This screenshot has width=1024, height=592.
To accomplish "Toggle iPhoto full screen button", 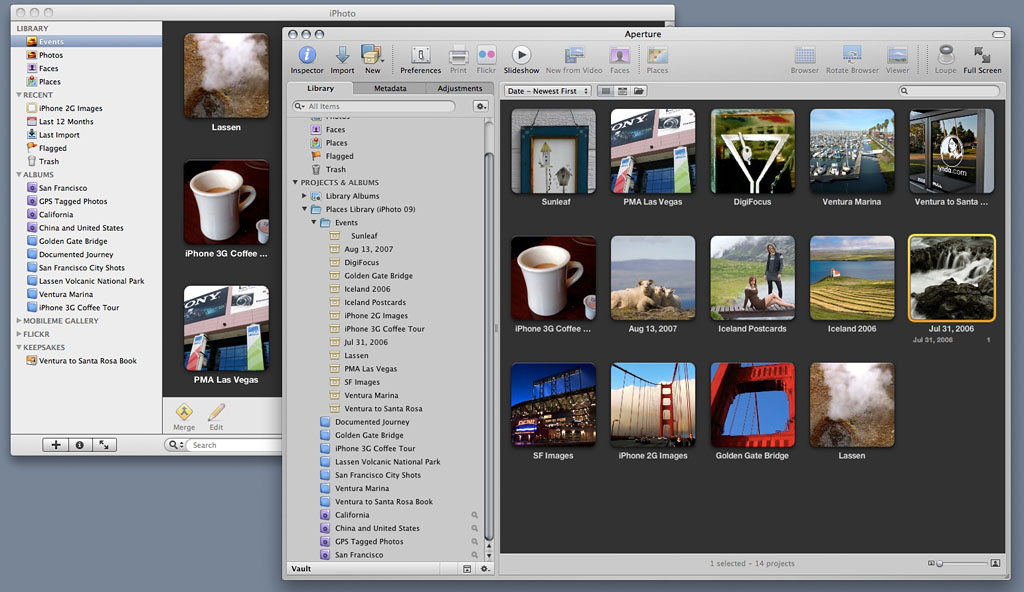I will coord(104,445).
